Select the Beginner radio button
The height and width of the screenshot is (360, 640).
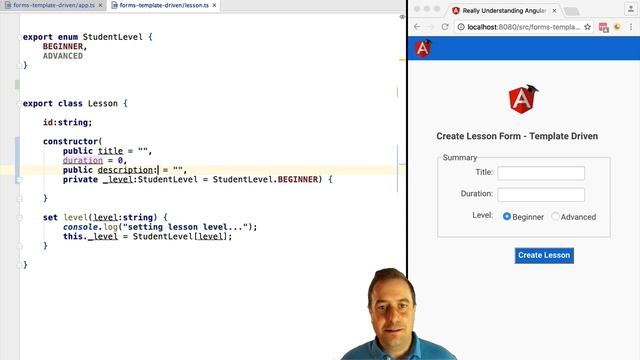(x=507, y=216)
